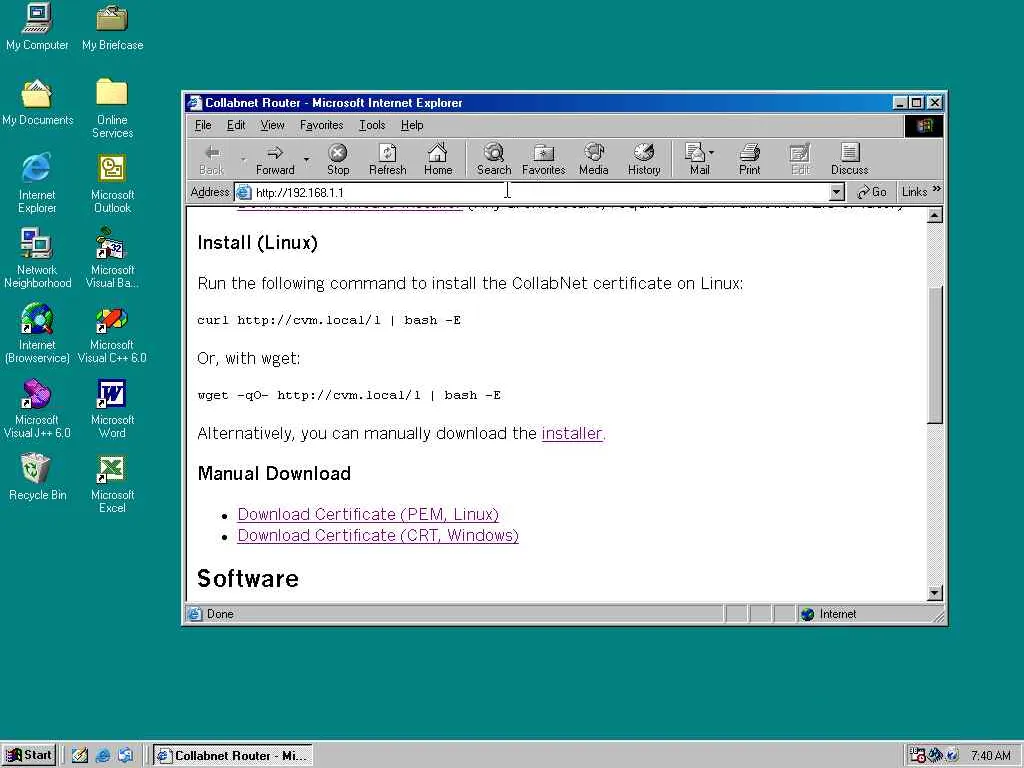Click Show Desktop quick launch icon
The width and height of the screenshot is (1024, 768).
coord(80,756)
